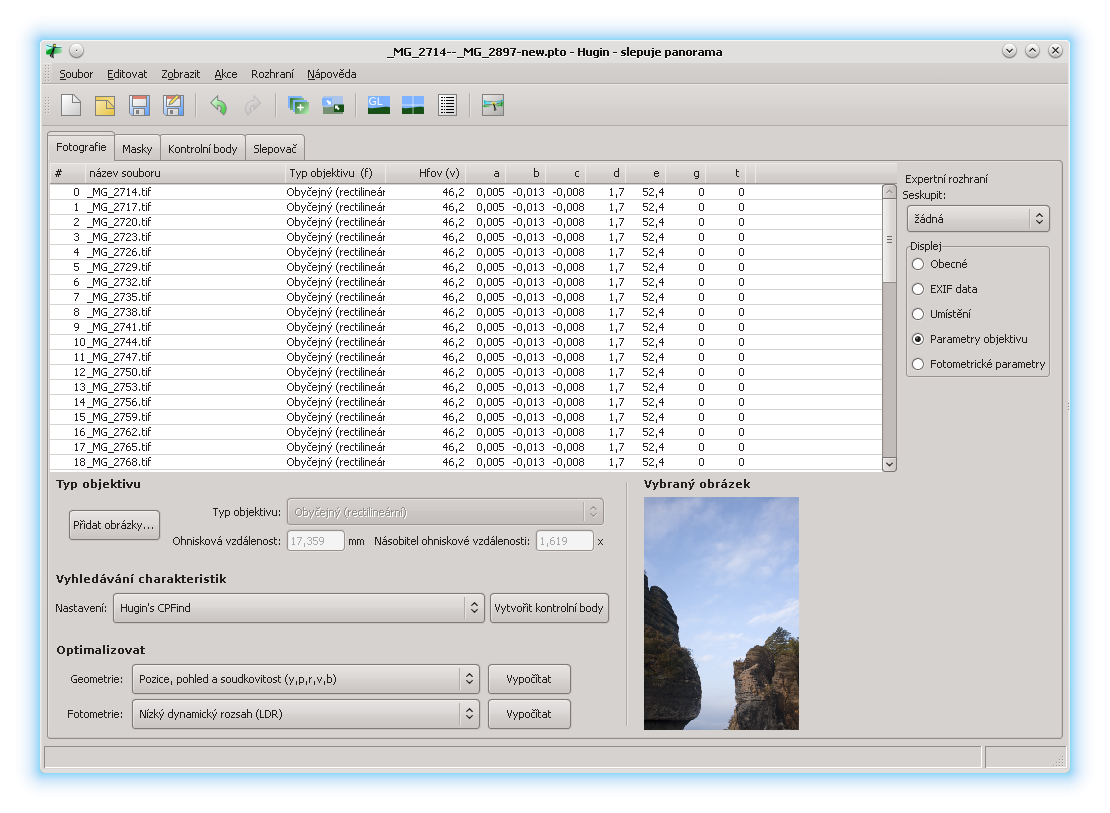Screen dimensions: 1110x813
Task: Open the control points list icon
Action: click(x=447, y=105)
